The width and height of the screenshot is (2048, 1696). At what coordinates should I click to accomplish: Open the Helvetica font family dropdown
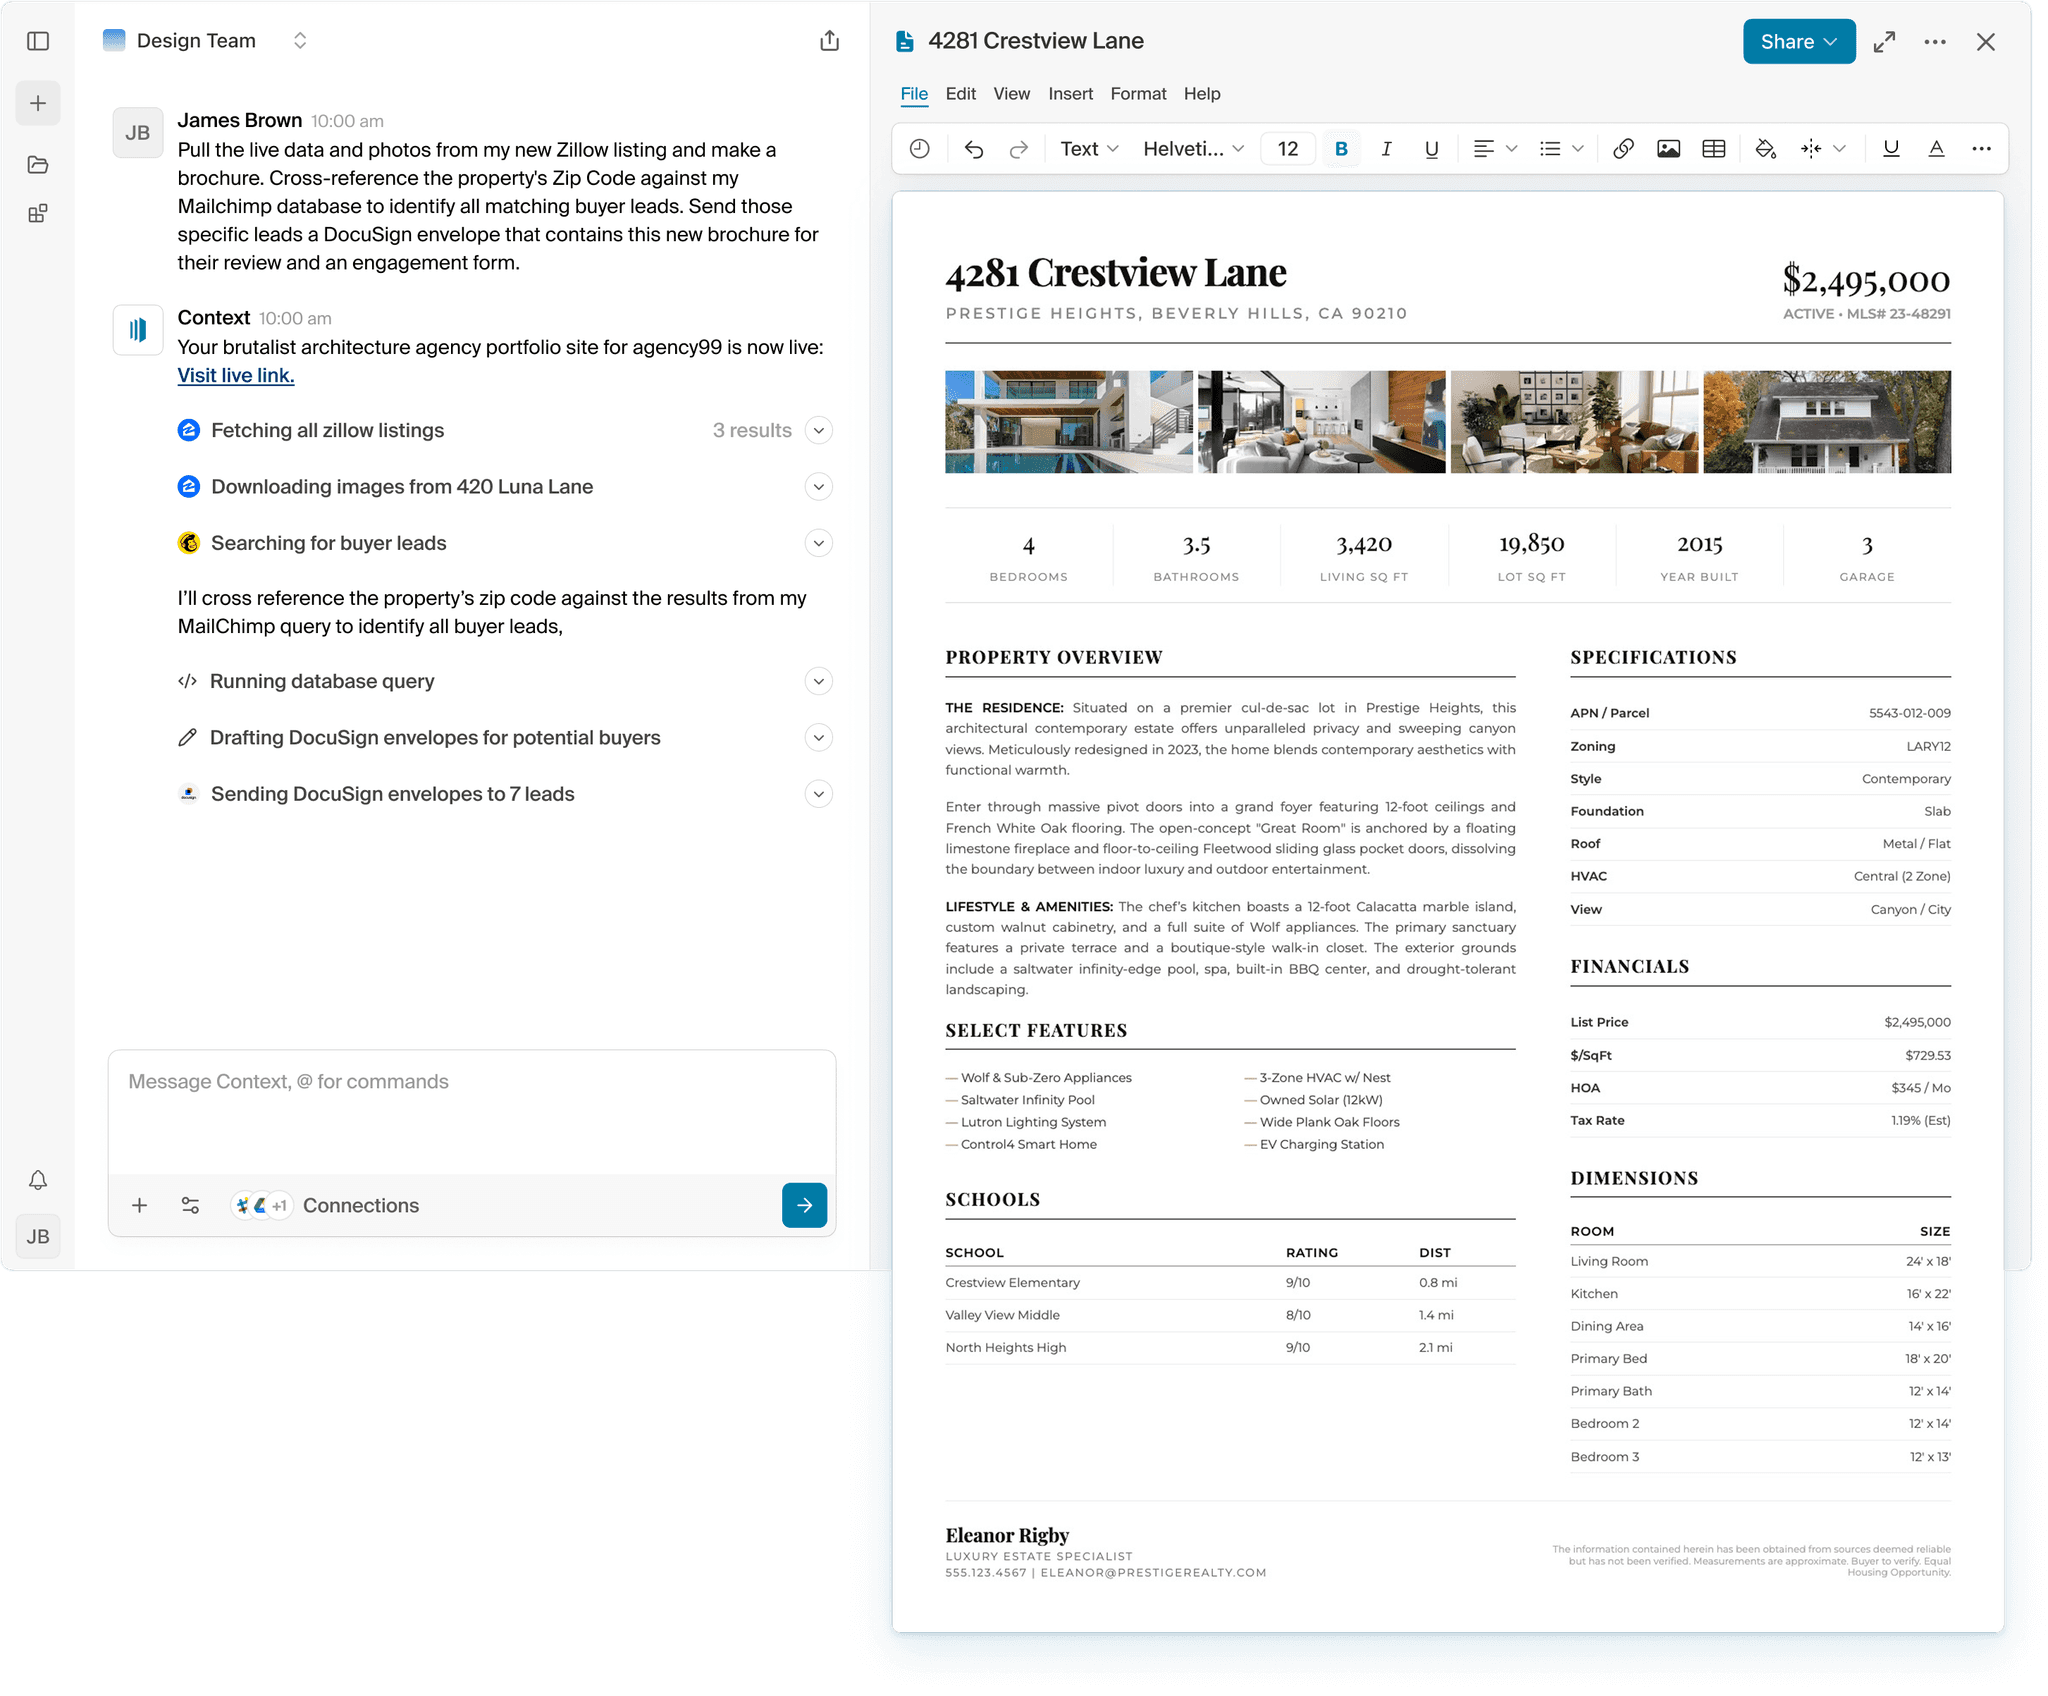tap(1193, 149)
